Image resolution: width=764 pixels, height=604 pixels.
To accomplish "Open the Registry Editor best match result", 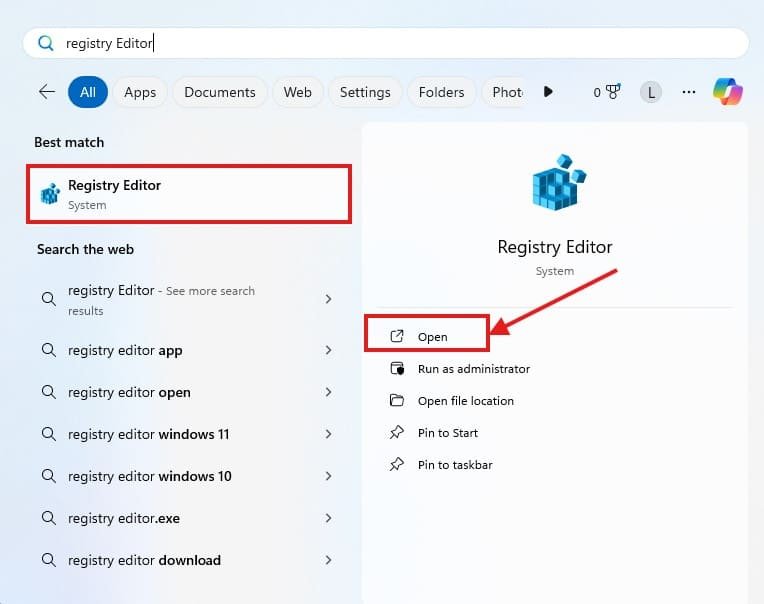I will 189,194.
